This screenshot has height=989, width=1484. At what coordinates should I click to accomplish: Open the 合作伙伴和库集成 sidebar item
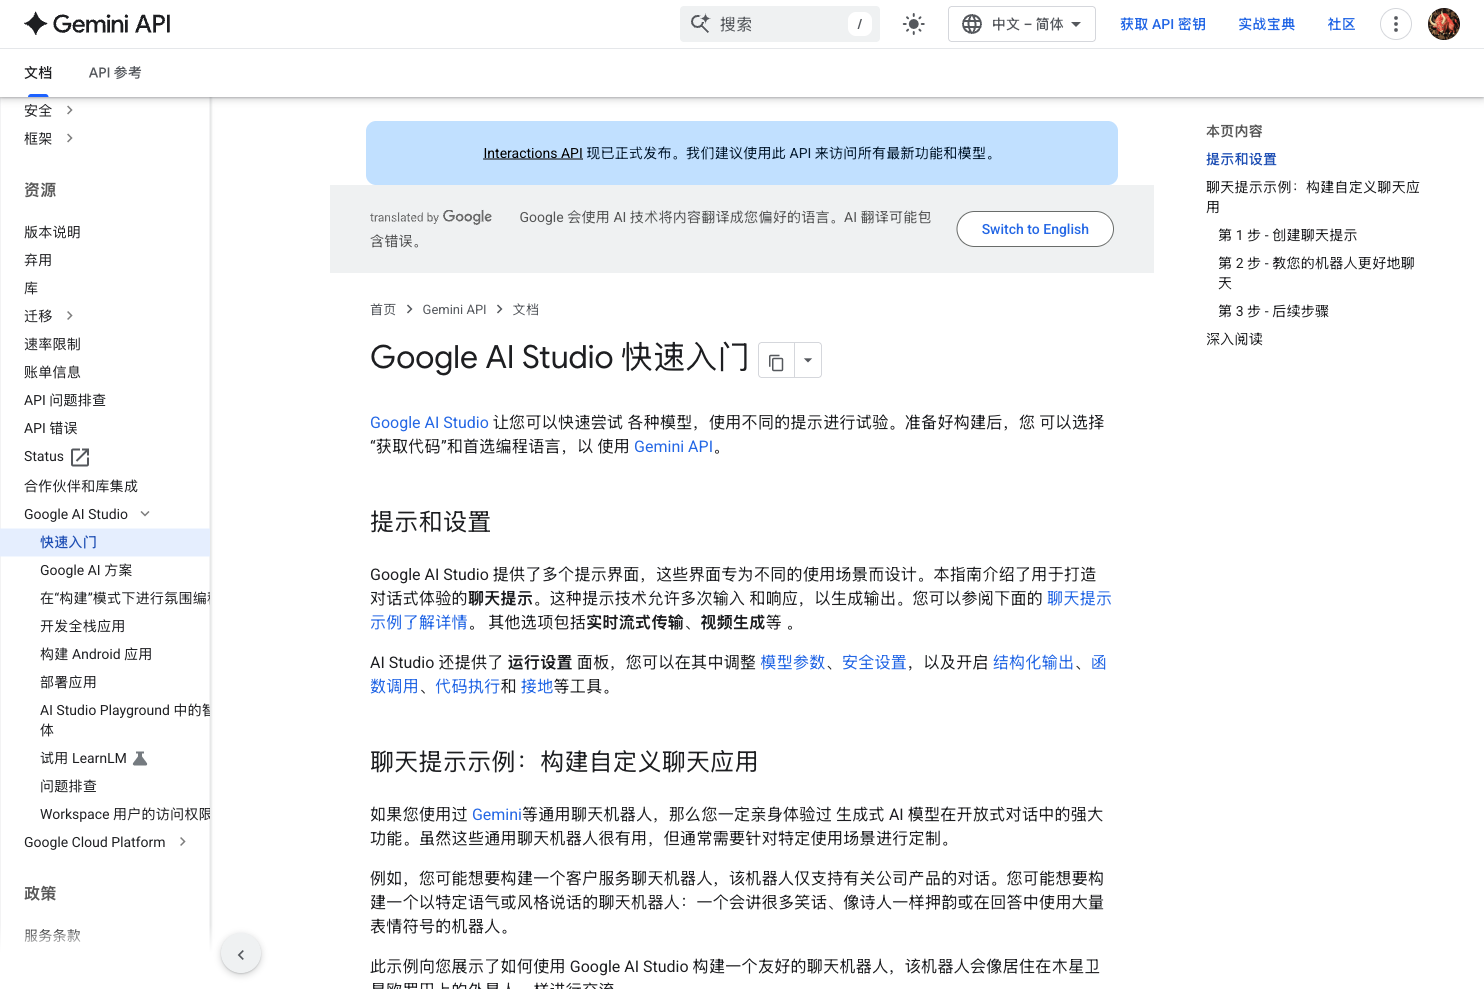(x=81, y=486)
